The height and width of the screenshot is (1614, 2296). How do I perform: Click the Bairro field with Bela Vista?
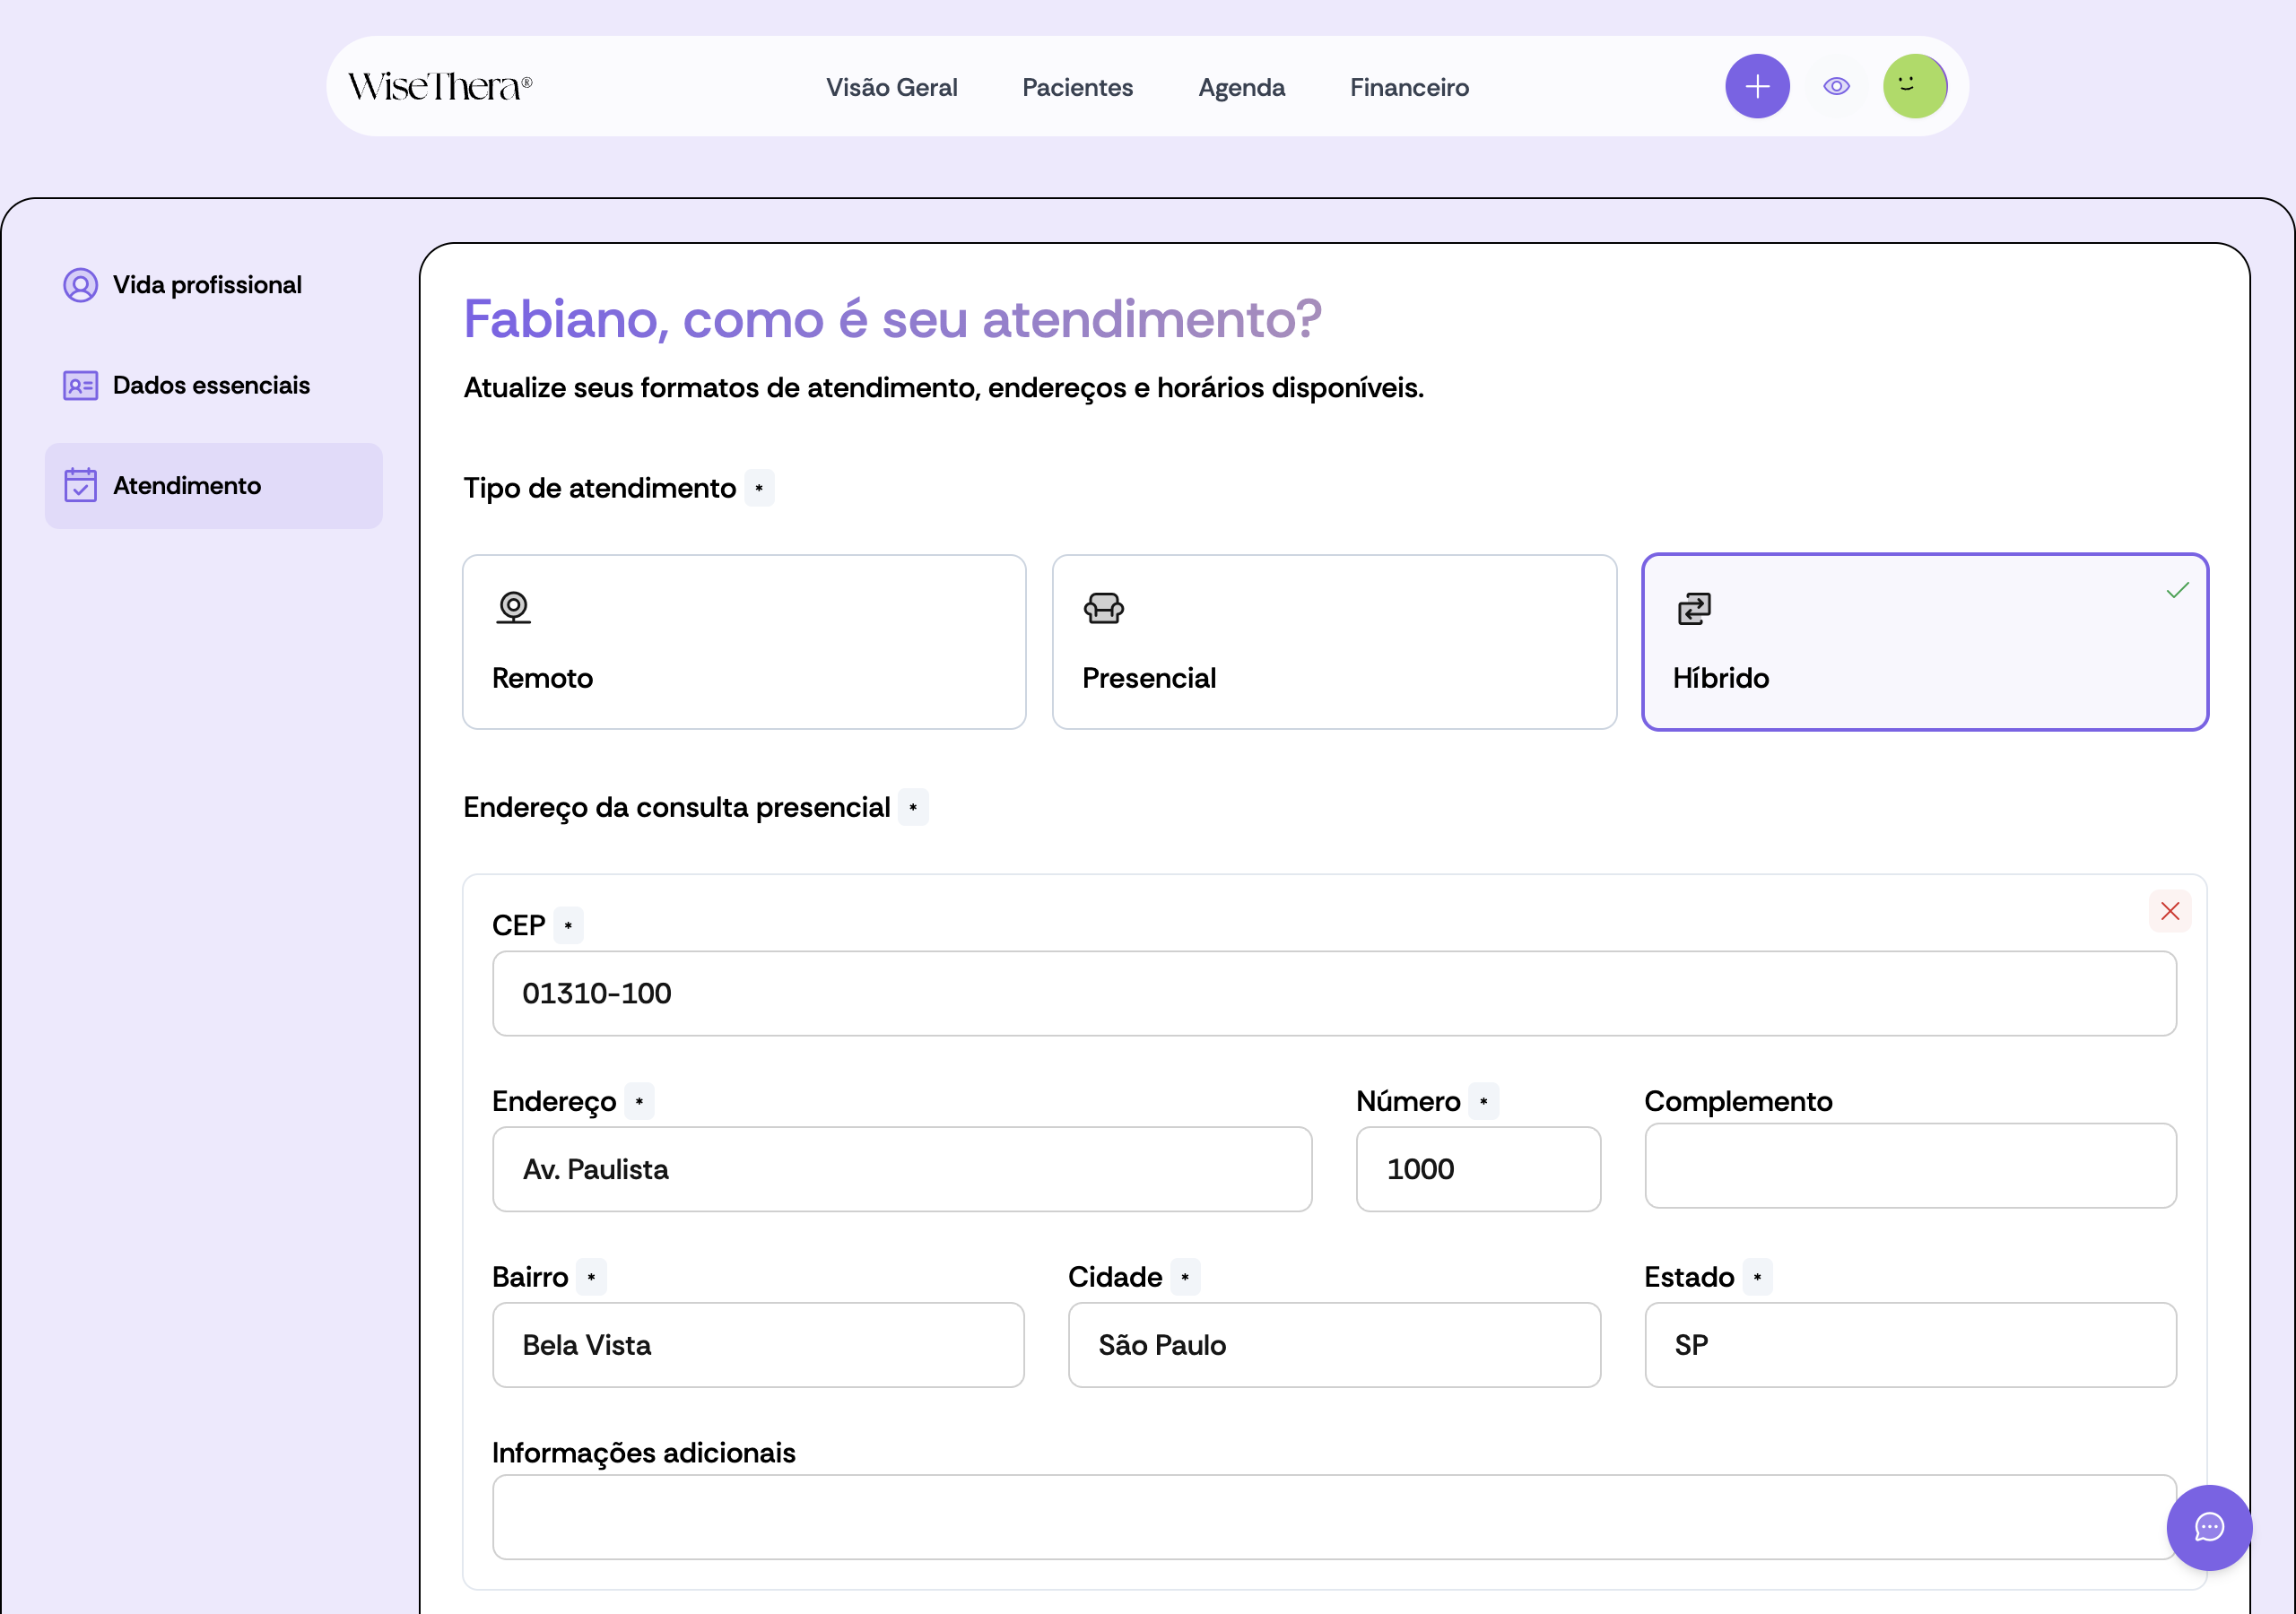coord(757,1344)
